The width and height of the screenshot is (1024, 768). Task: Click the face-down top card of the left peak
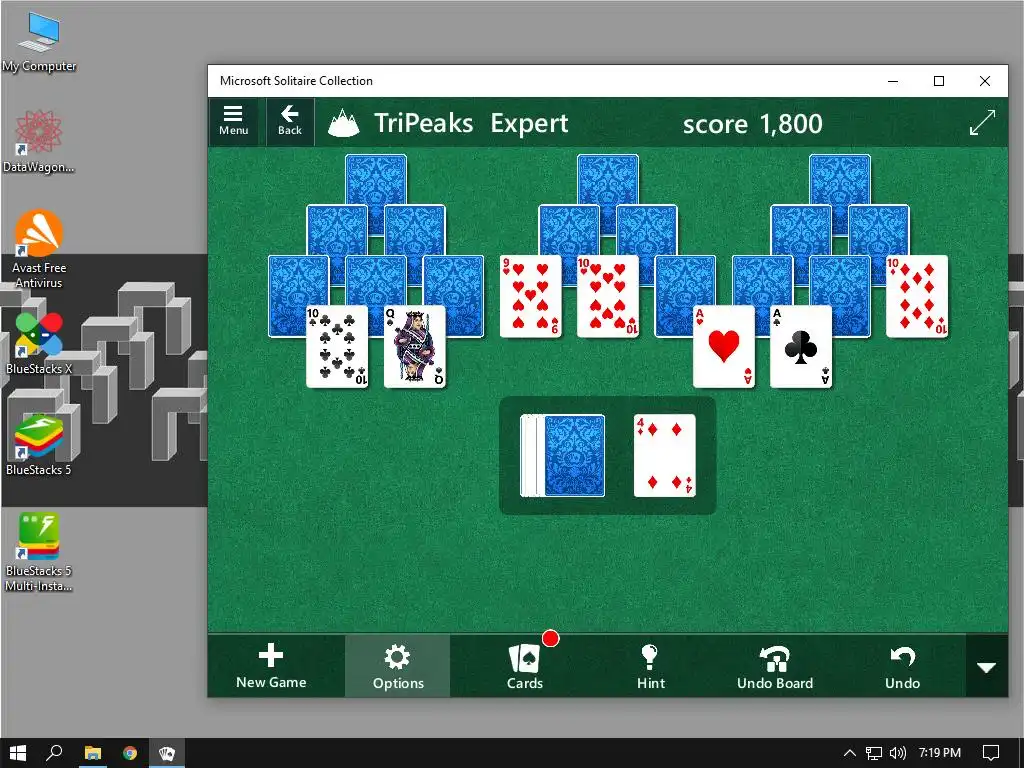coord(376,178)
